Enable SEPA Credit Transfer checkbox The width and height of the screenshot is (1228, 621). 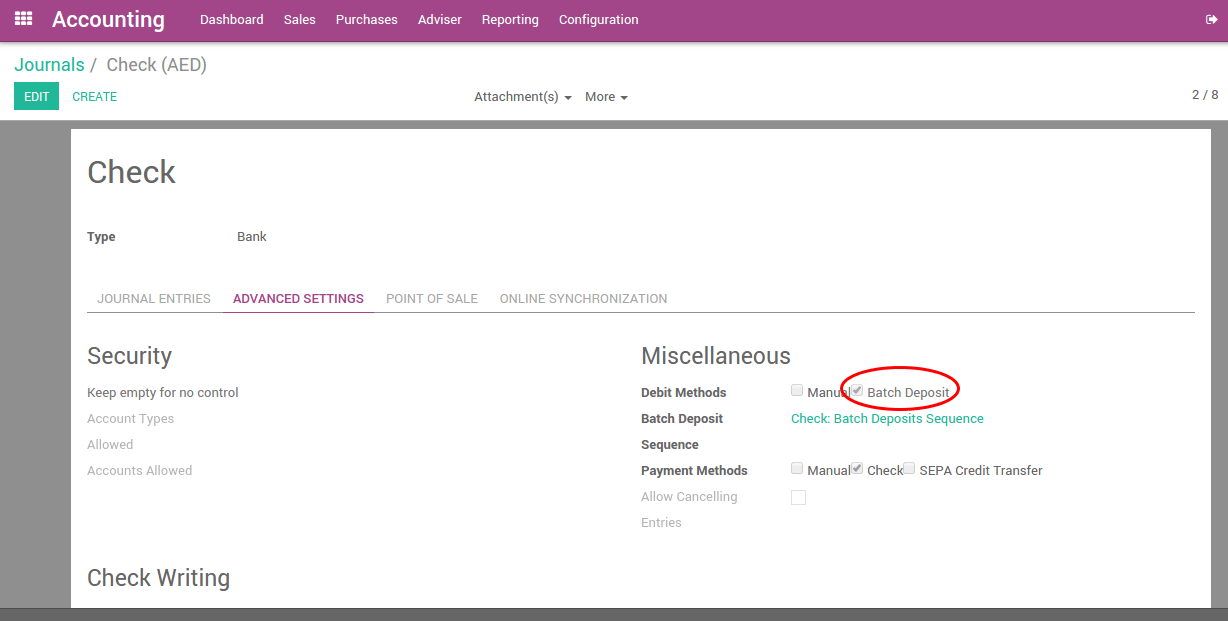[909, 468]
